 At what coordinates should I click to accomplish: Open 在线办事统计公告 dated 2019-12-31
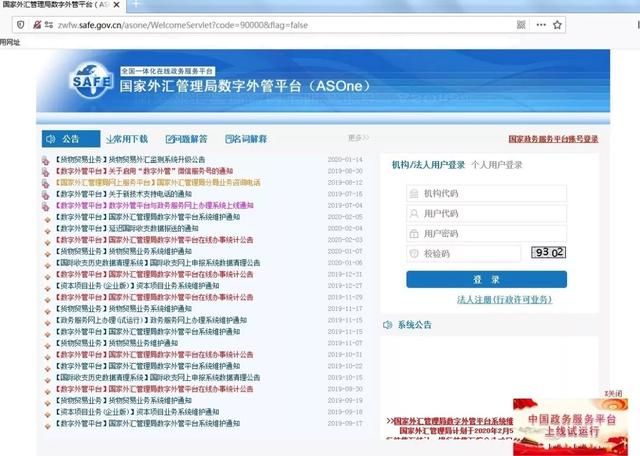coord(154,274)
